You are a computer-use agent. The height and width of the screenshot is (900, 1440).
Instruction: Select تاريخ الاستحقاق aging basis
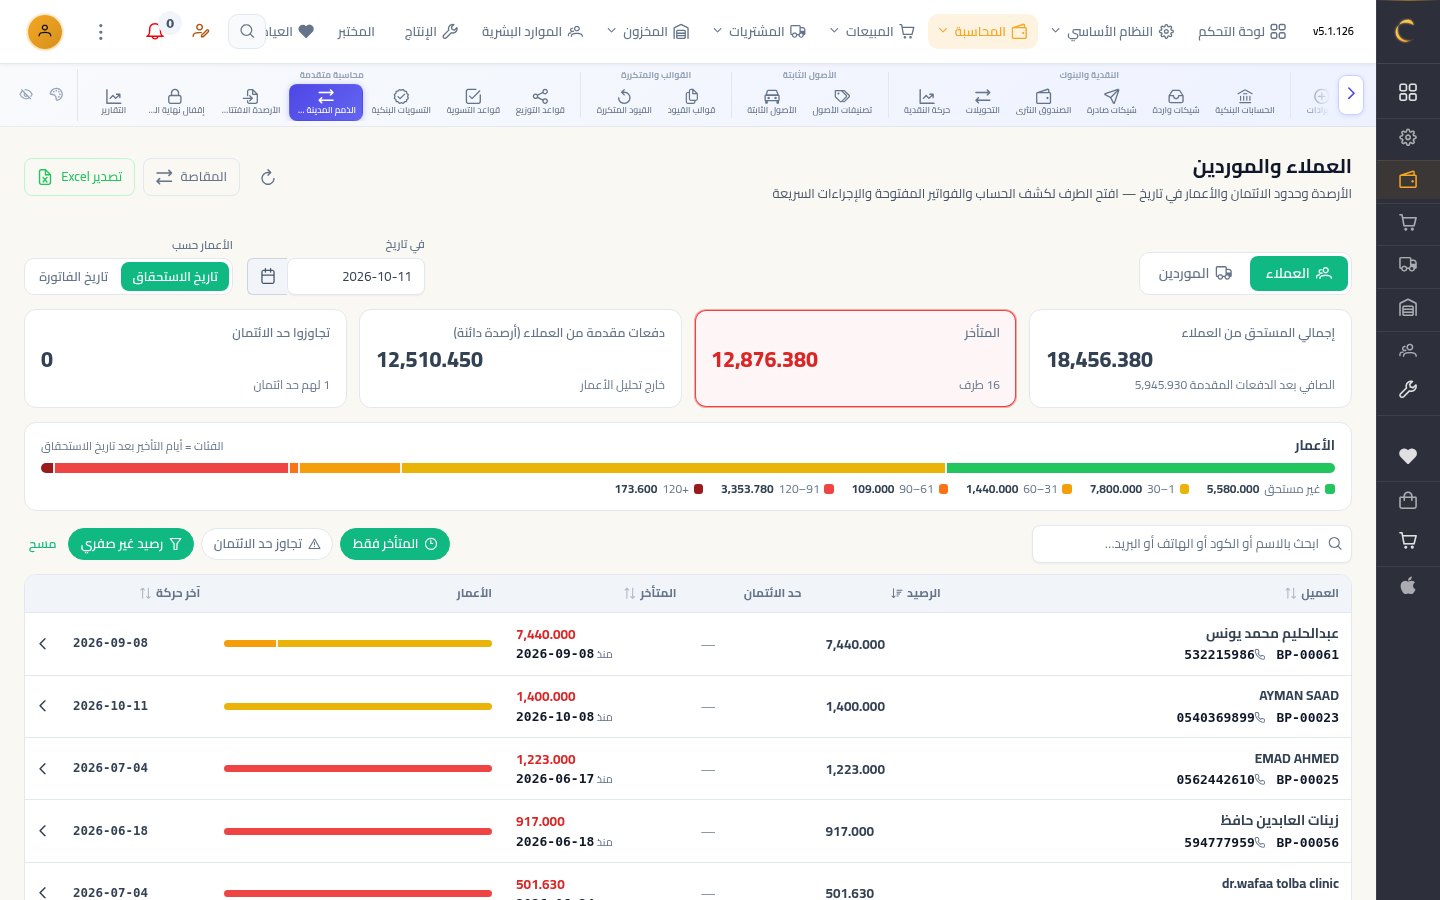pyautogui.click(x=175, y=277)
